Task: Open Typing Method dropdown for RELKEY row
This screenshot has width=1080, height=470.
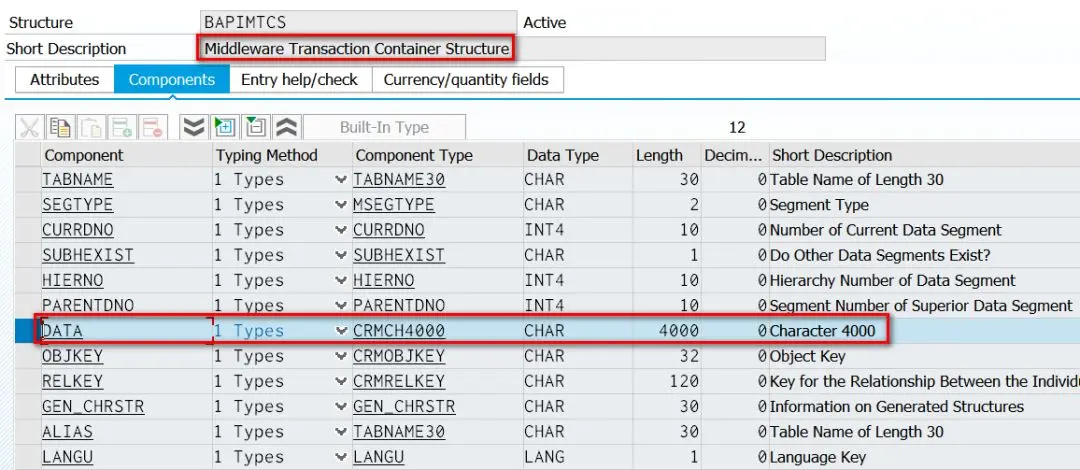Action: 340,382
